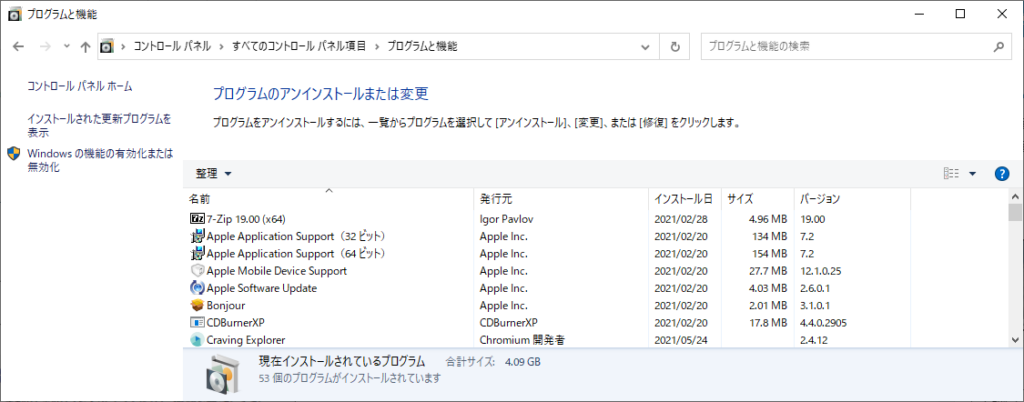Click version 4.4.0.2905
Screen dimensions: 1024x402
coord(824,322)
